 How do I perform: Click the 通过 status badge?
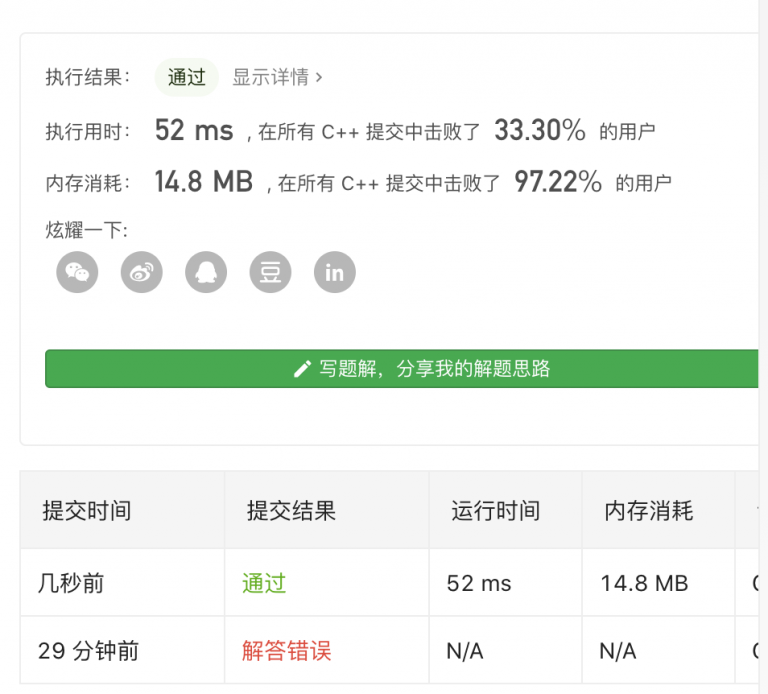[186, 77]
